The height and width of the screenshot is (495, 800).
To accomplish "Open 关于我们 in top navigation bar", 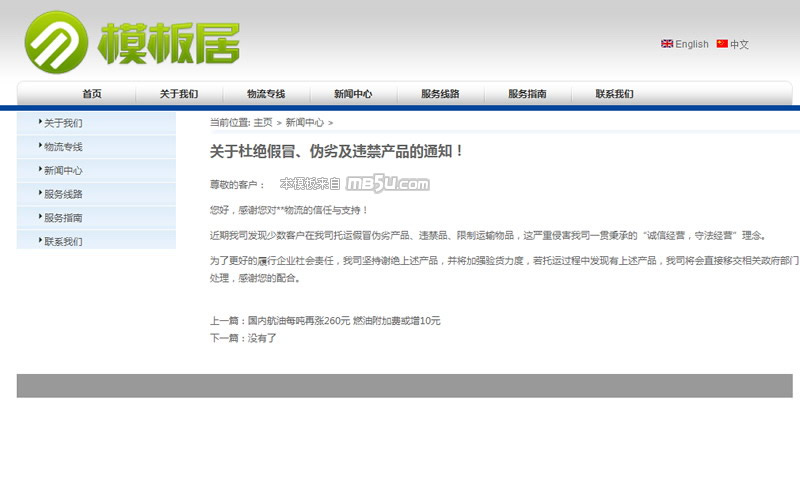I will (x=179, y=94).
